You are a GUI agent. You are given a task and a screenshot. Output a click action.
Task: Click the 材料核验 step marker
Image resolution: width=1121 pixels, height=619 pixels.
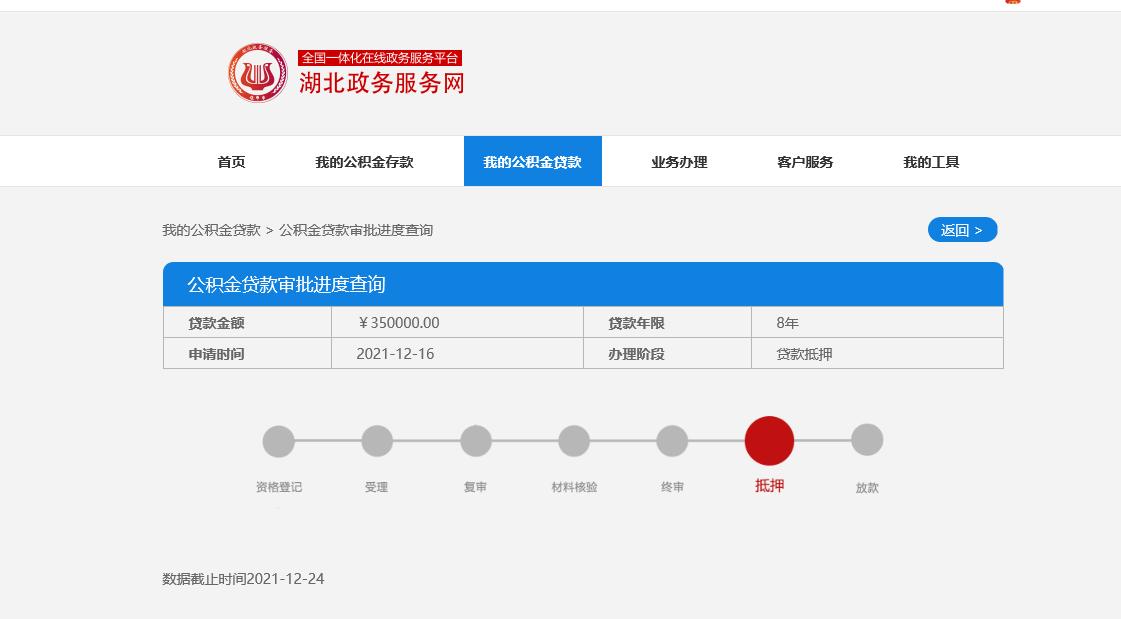point(573,440)
